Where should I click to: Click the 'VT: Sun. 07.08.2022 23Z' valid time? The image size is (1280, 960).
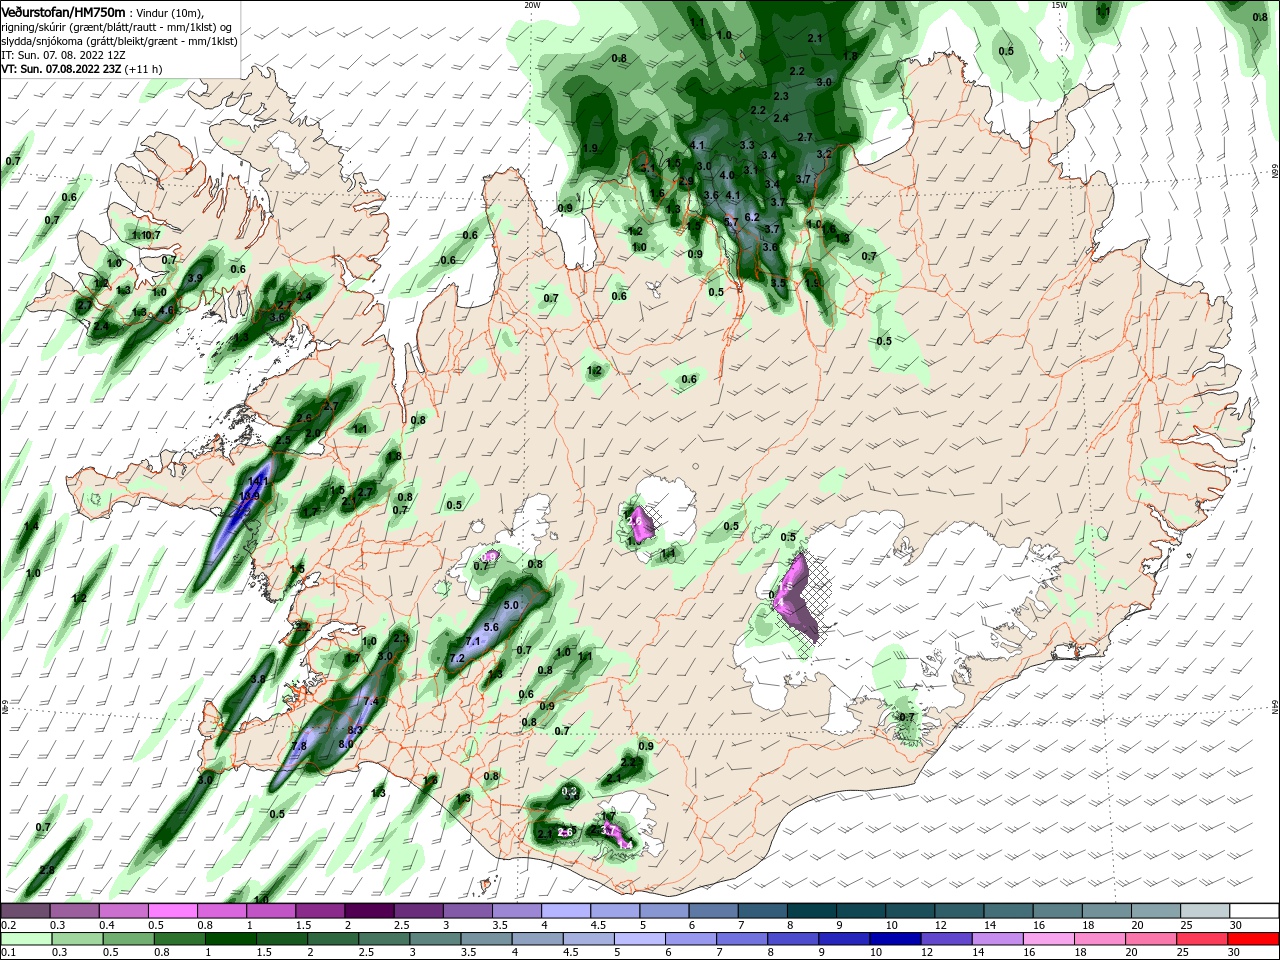click(x=61, y=69)
